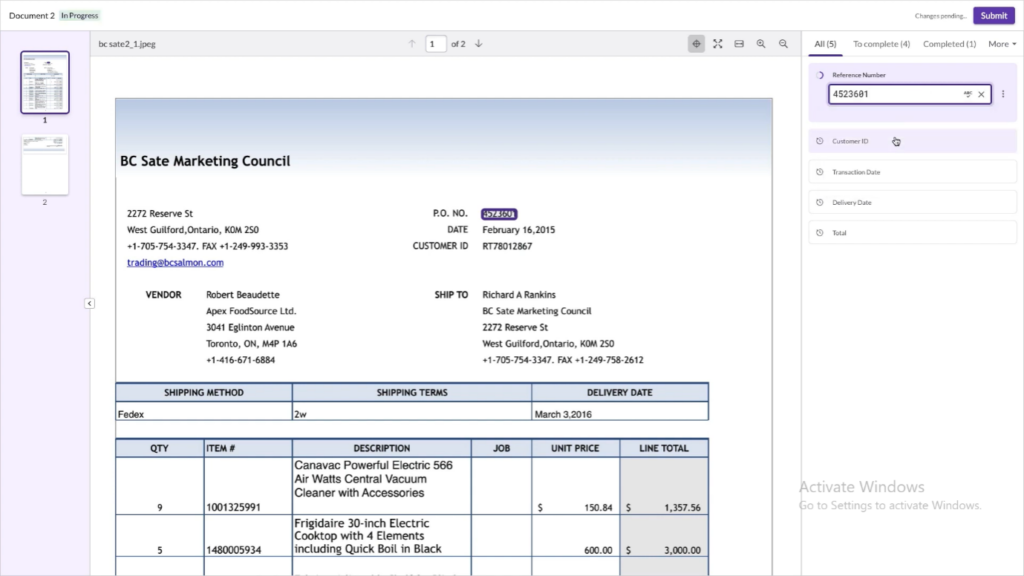Switch to the Completed (1) tab
The width and height of the screenshot is (1024, 576).
(949, 44)
